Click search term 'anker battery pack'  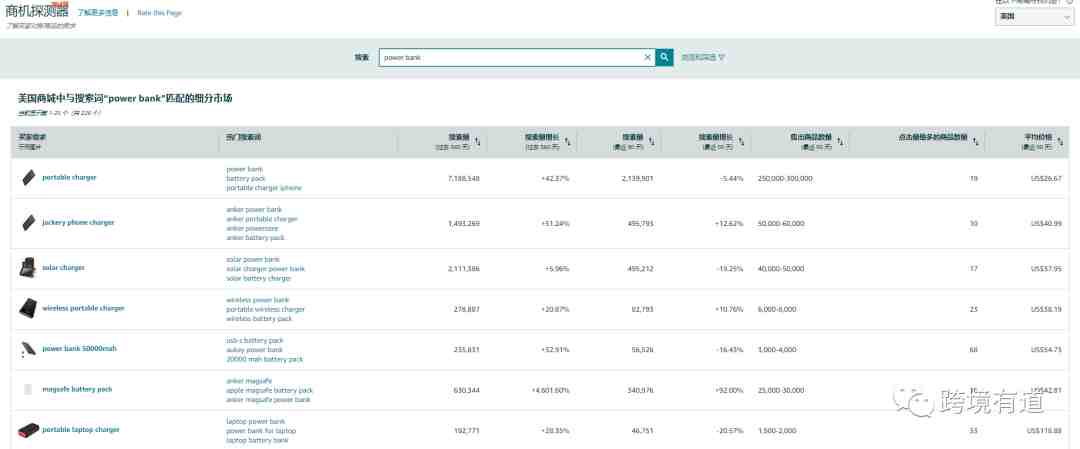(x=256, y=238)
